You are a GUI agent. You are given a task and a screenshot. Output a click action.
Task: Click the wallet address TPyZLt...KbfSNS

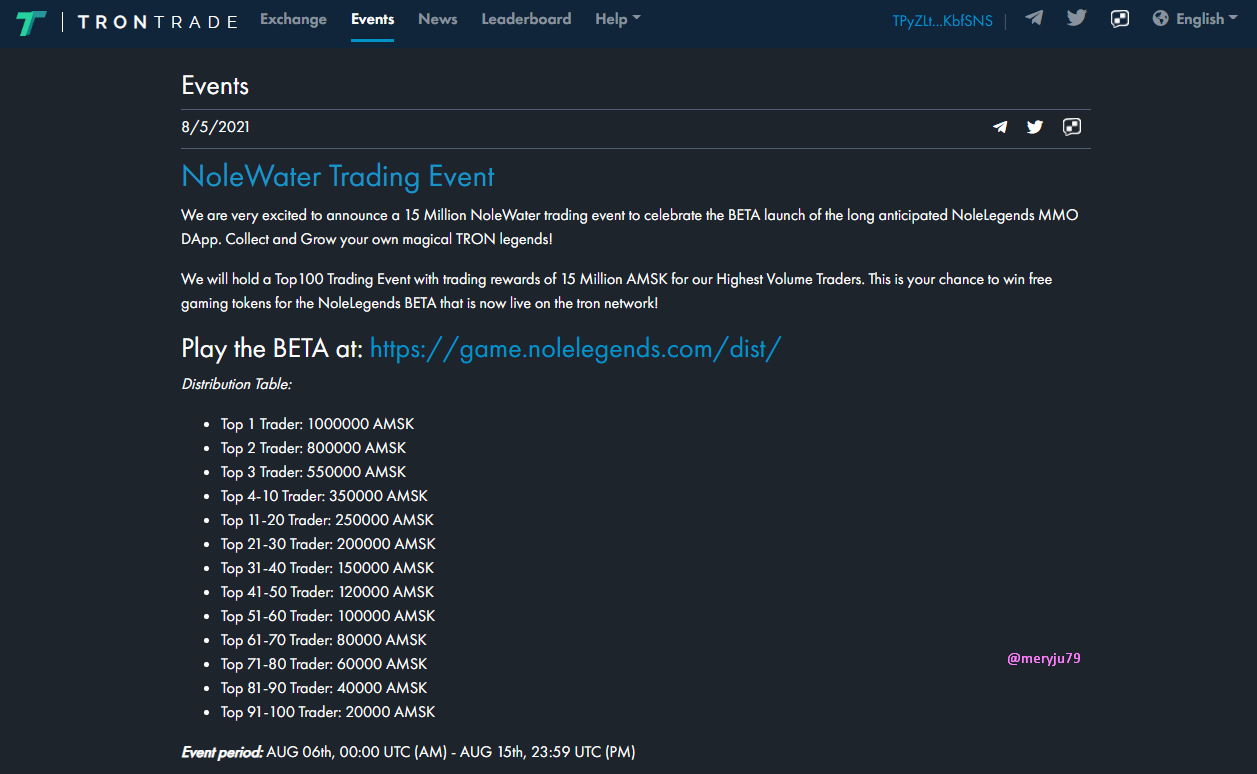943,21
